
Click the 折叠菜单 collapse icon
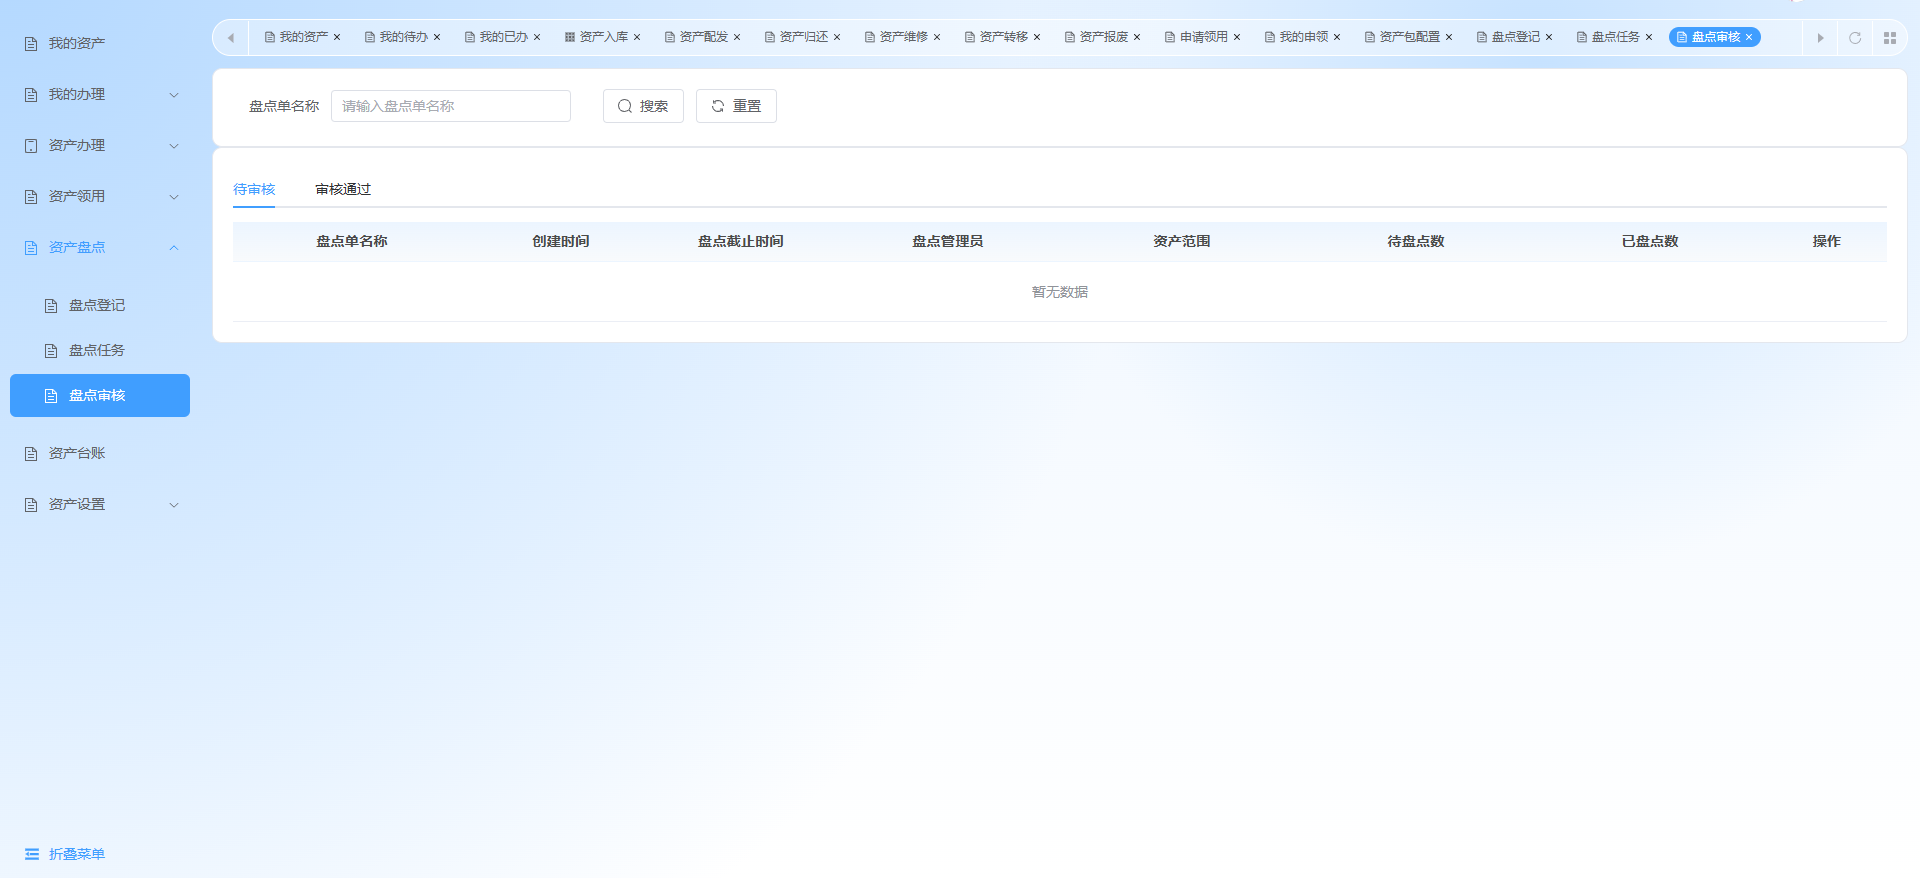32,854
